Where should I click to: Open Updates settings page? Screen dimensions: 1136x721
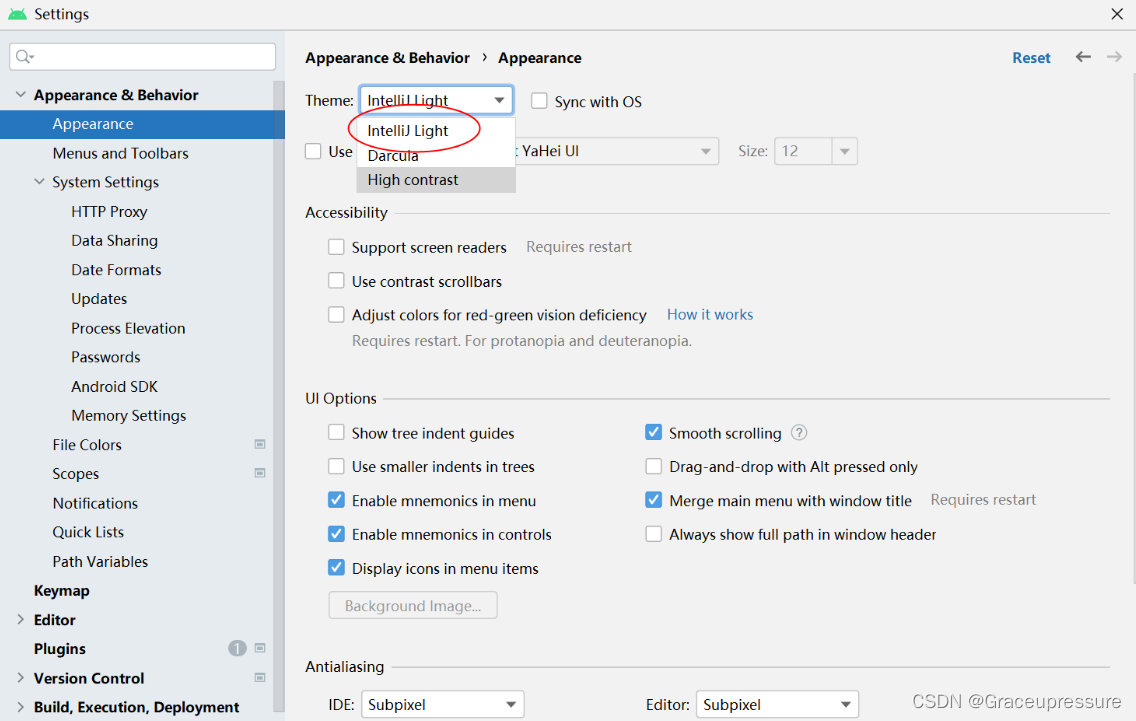point(99,299)
